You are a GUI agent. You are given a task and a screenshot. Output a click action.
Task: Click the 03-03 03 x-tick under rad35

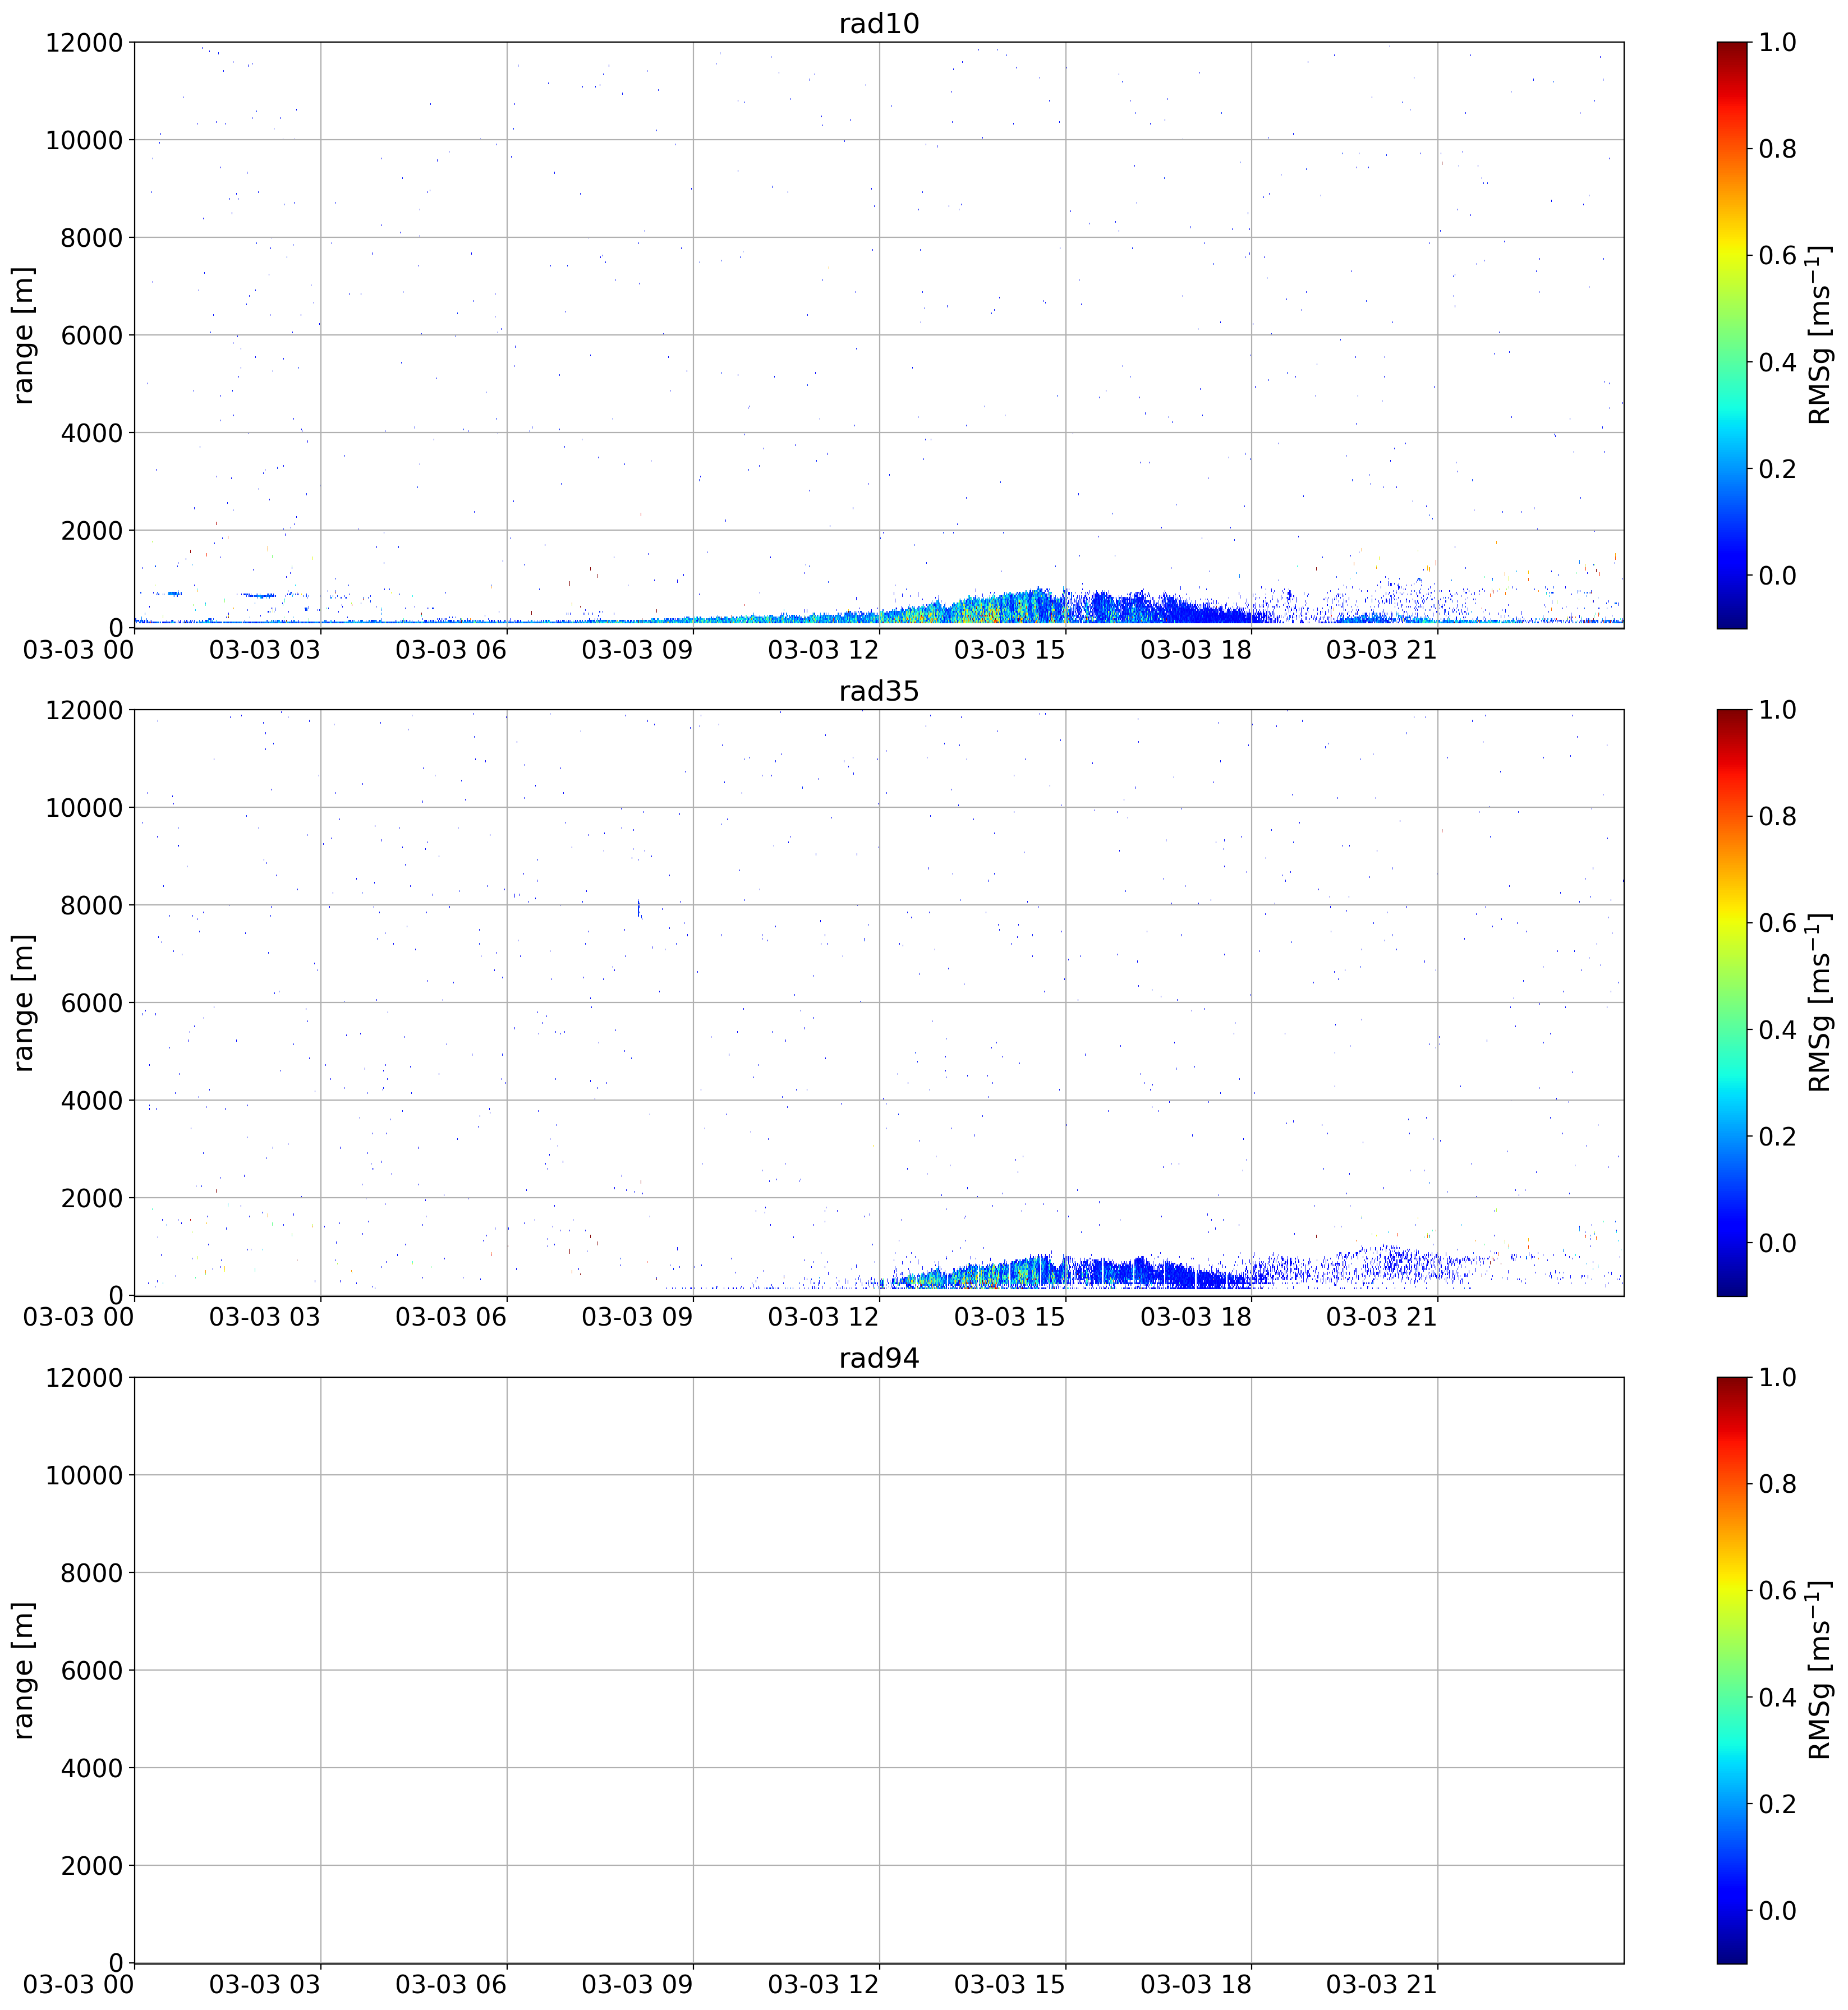click(x=265, y=1317)
